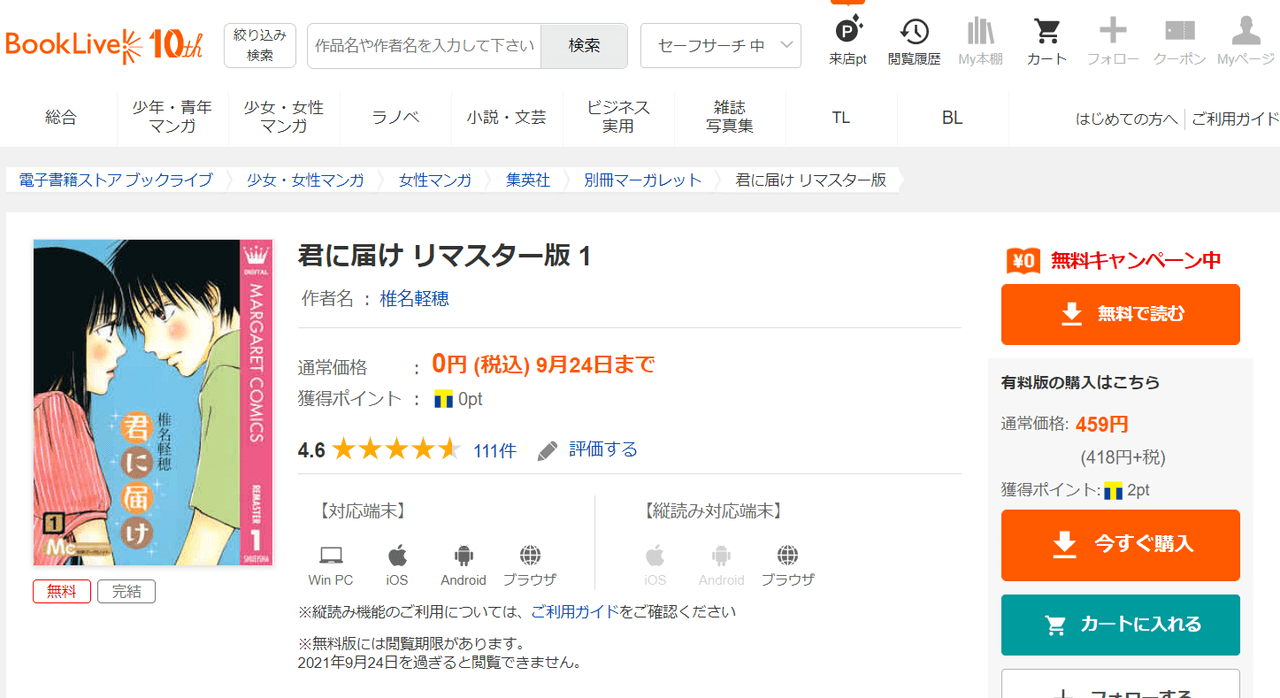Select the ラノベ category tab
The image size is (1280, 698).
coord(395,117)
